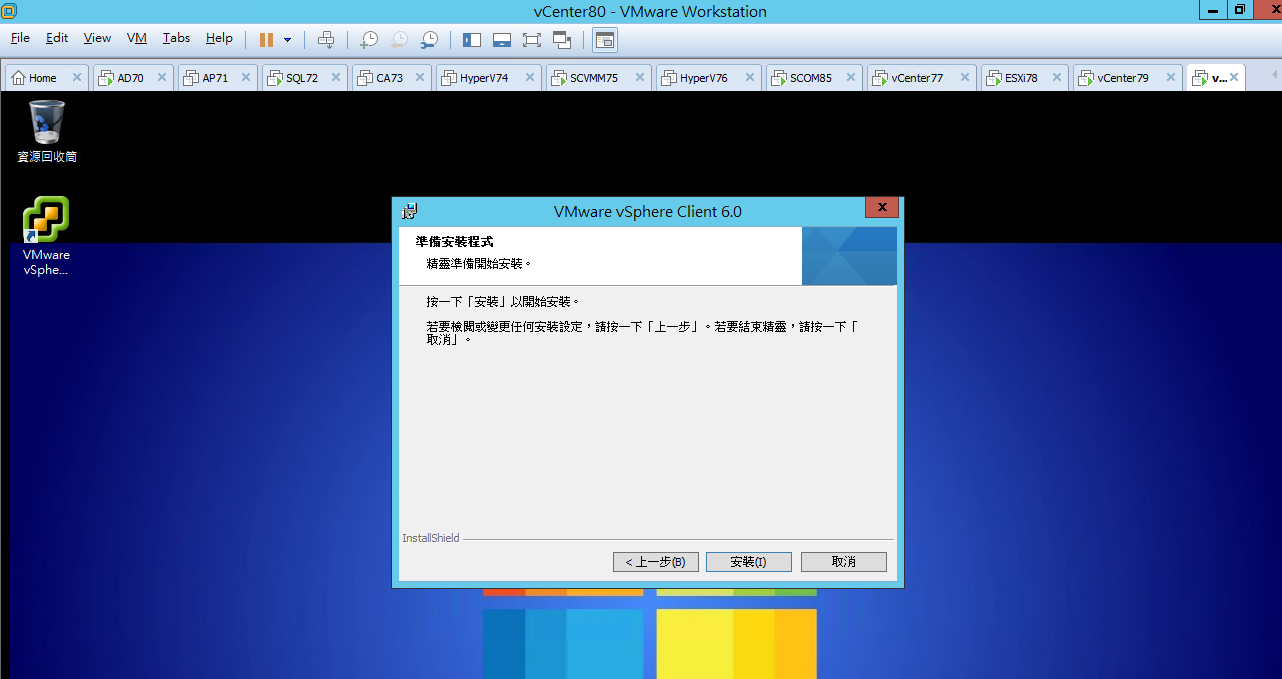Enter full screen mode icon
Screen dimensions: 1282x679
coord(532,40)
